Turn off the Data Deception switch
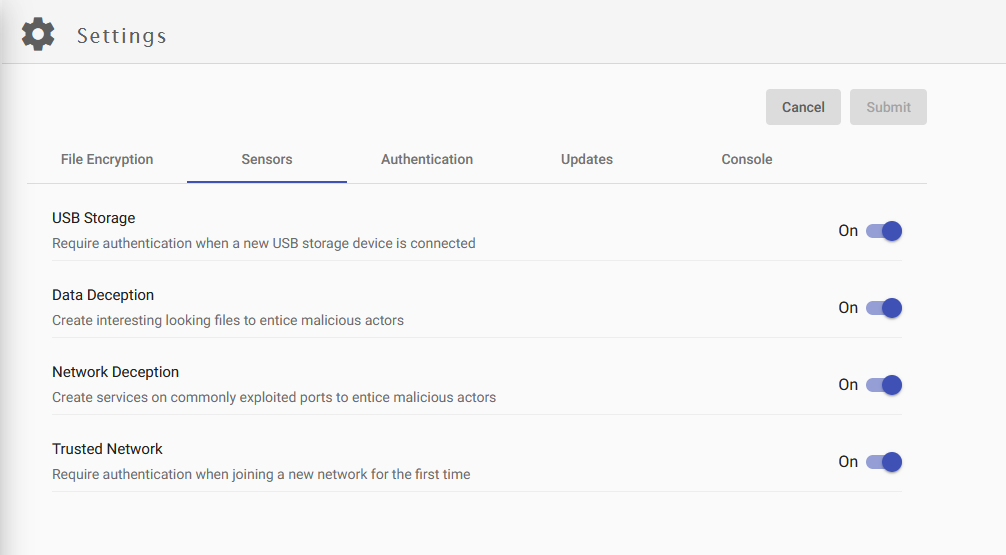1006x555 pixels. pyautogui.click(x=884, y=308)
